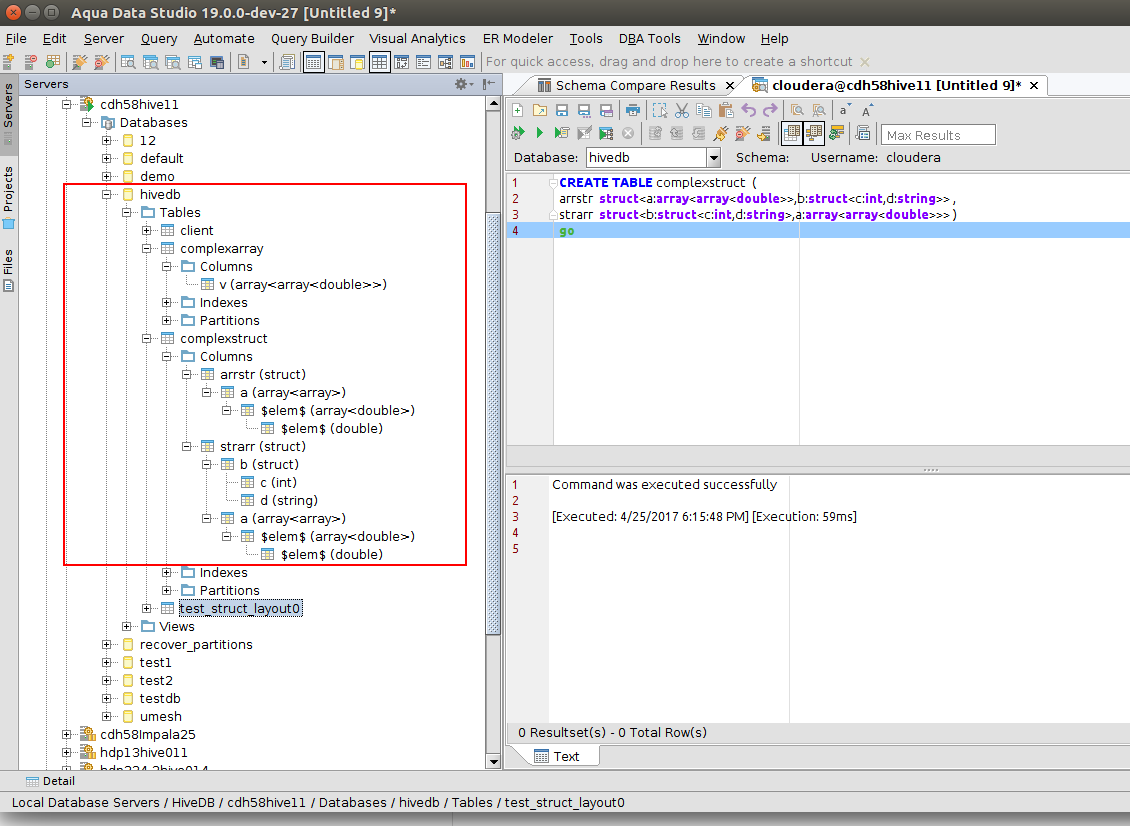This screenshot has height=826, width=1130.
Task: Click the Servers tree scroll up arrow
Action: tap(494, 104)
